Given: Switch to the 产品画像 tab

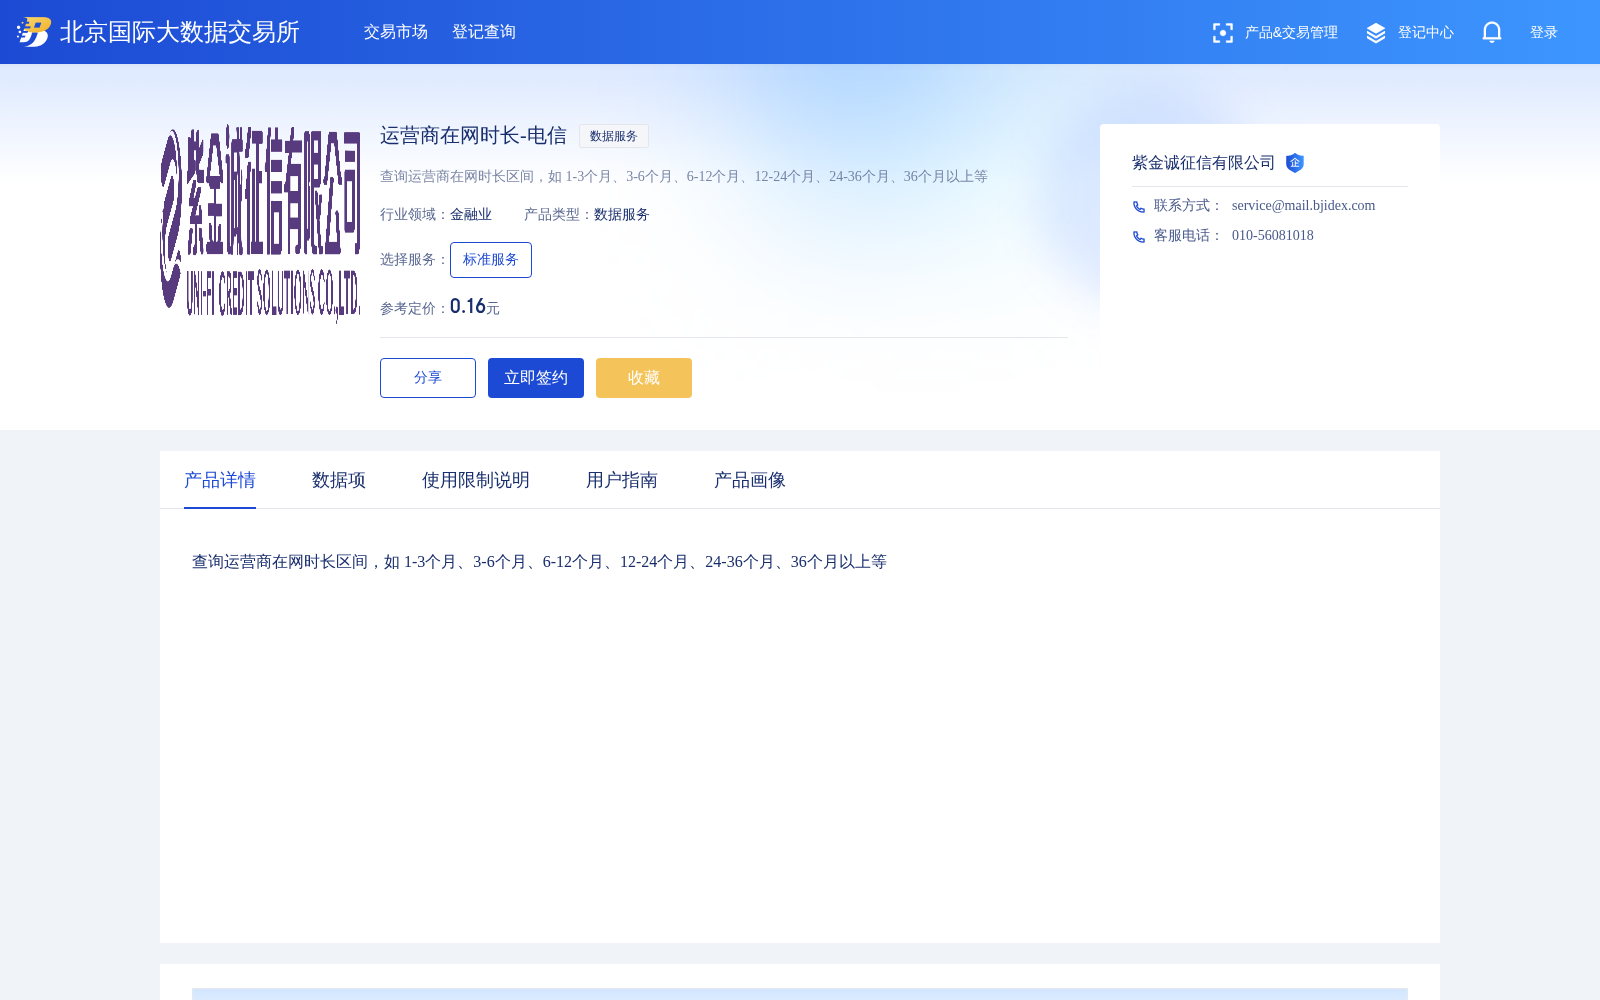Looking at the screenshot, I should pyautogui.click(x=750, y=480).
